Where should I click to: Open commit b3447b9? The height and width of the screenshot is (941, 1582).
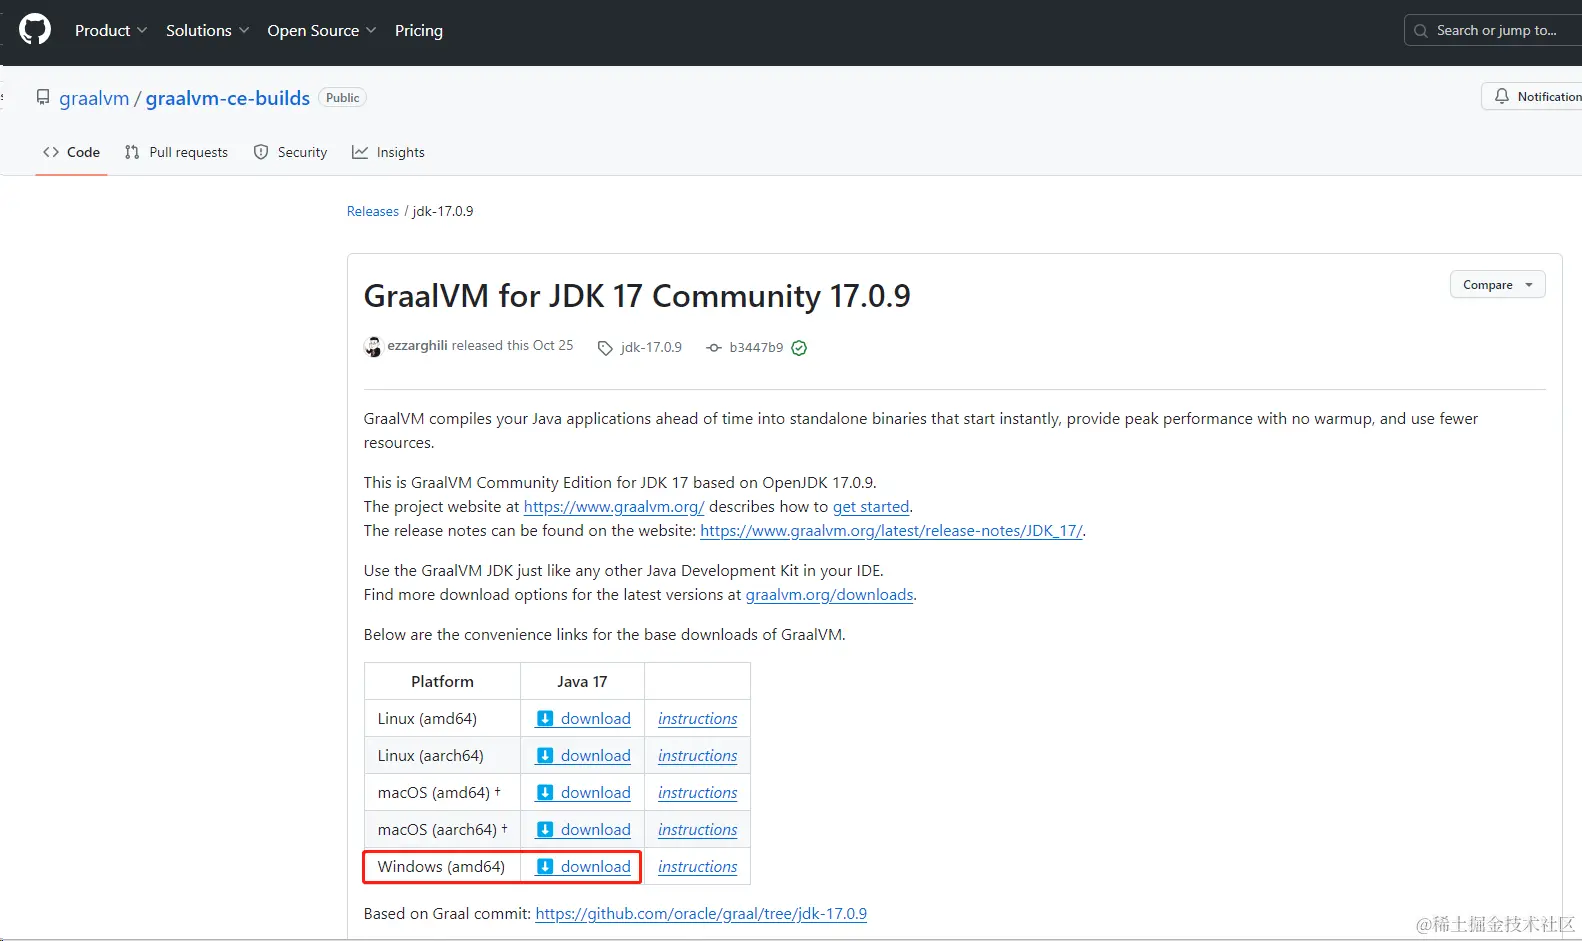(x=756, y=347)
